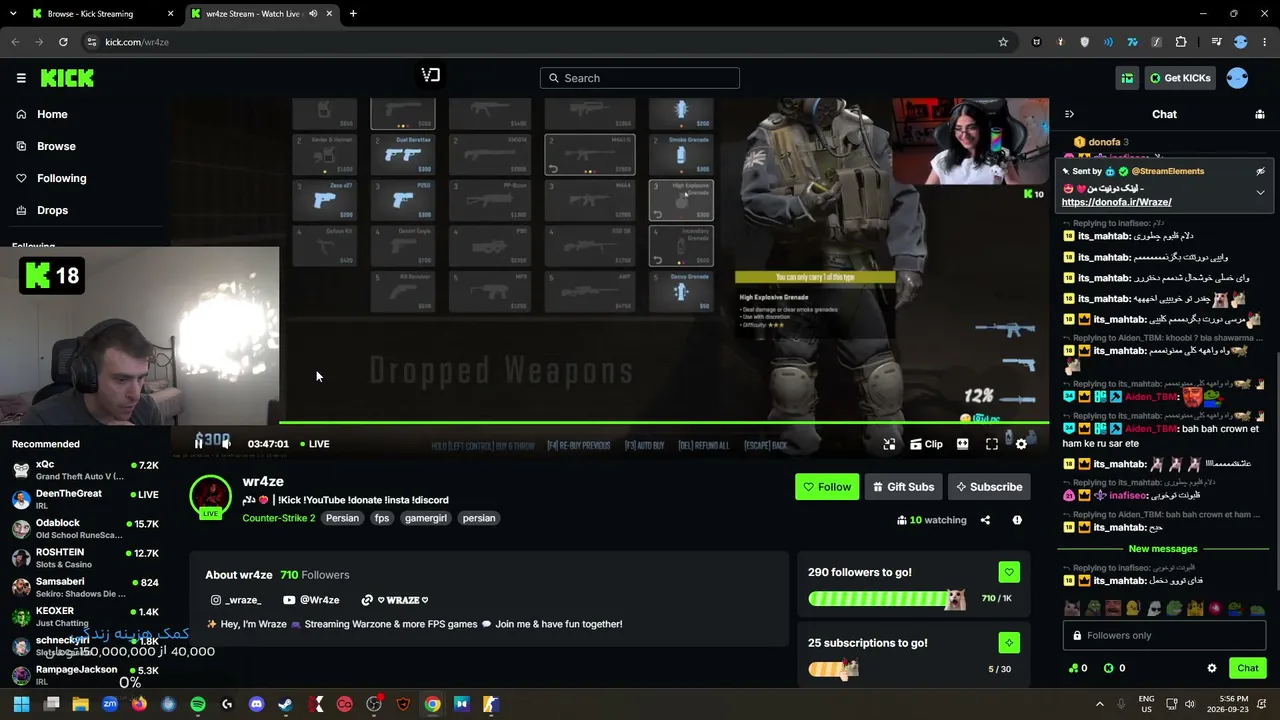Create a Clip of the stream

pos(926,444)
